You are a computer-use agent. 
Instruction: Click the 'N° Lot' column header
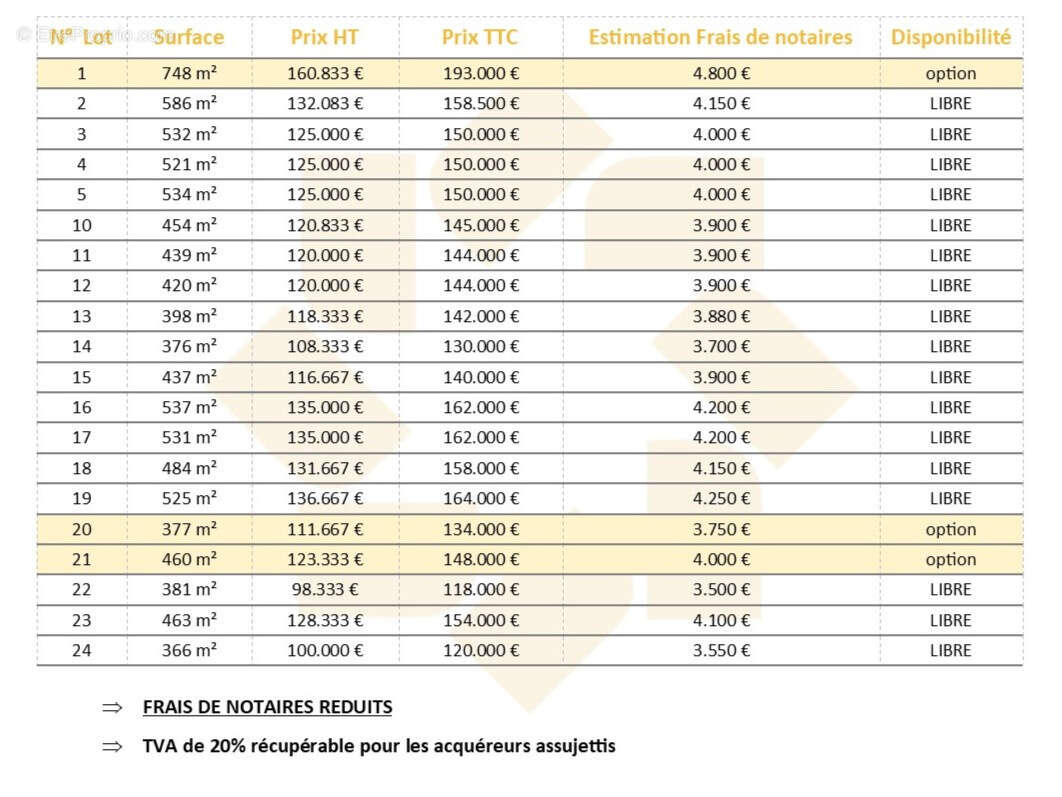point(81,37)
